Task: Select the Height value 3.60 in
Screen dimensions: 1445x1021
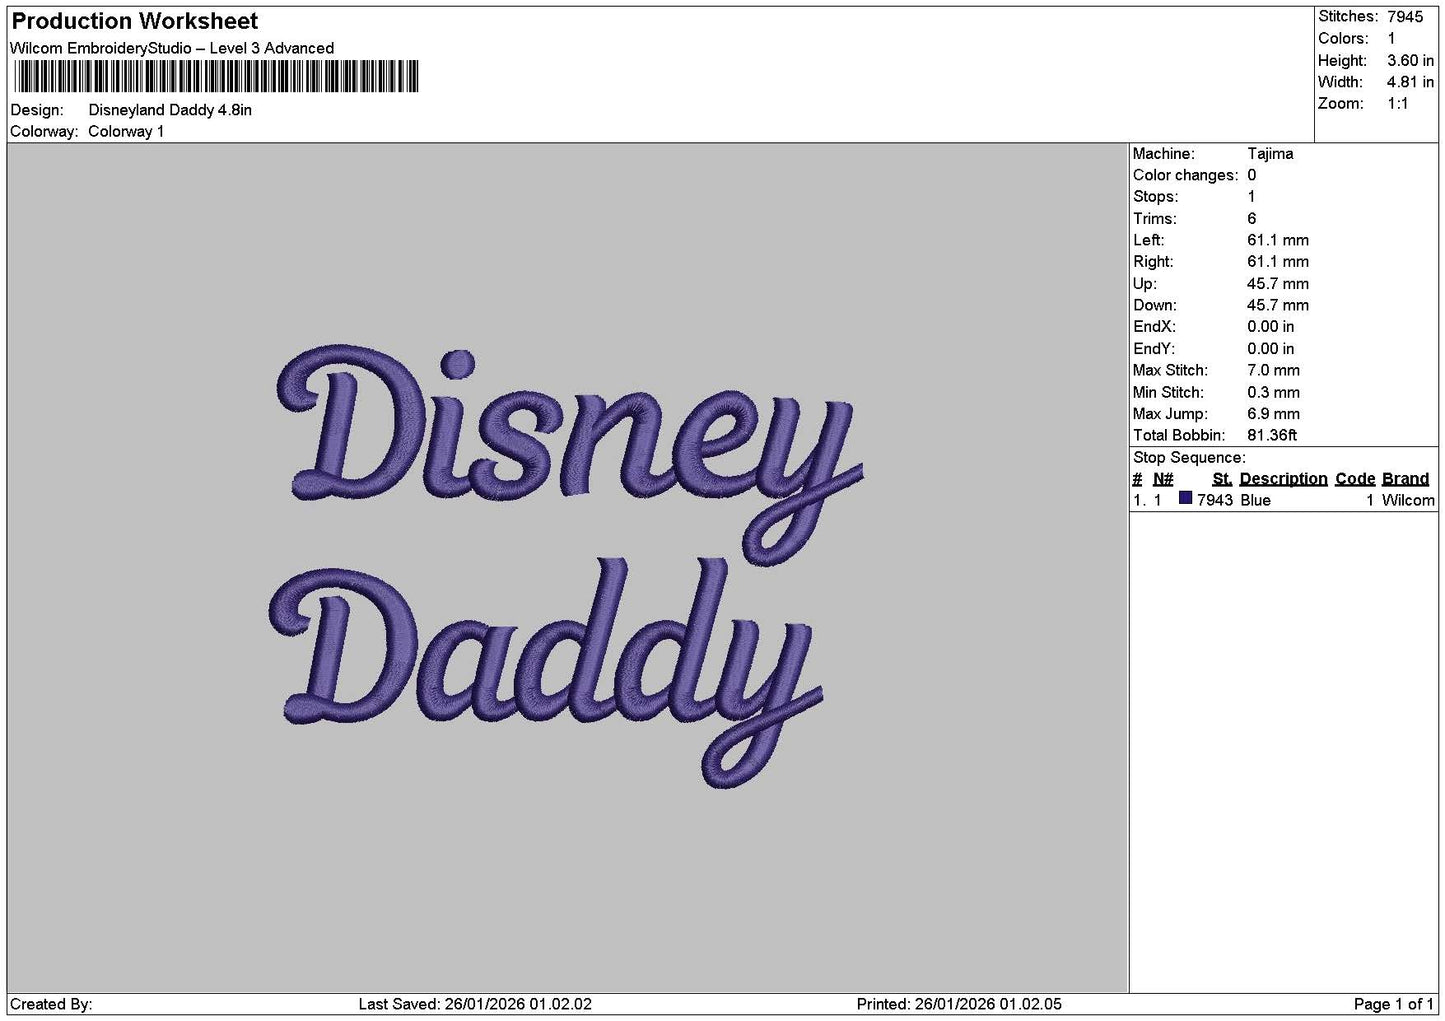Action: 1410,61
